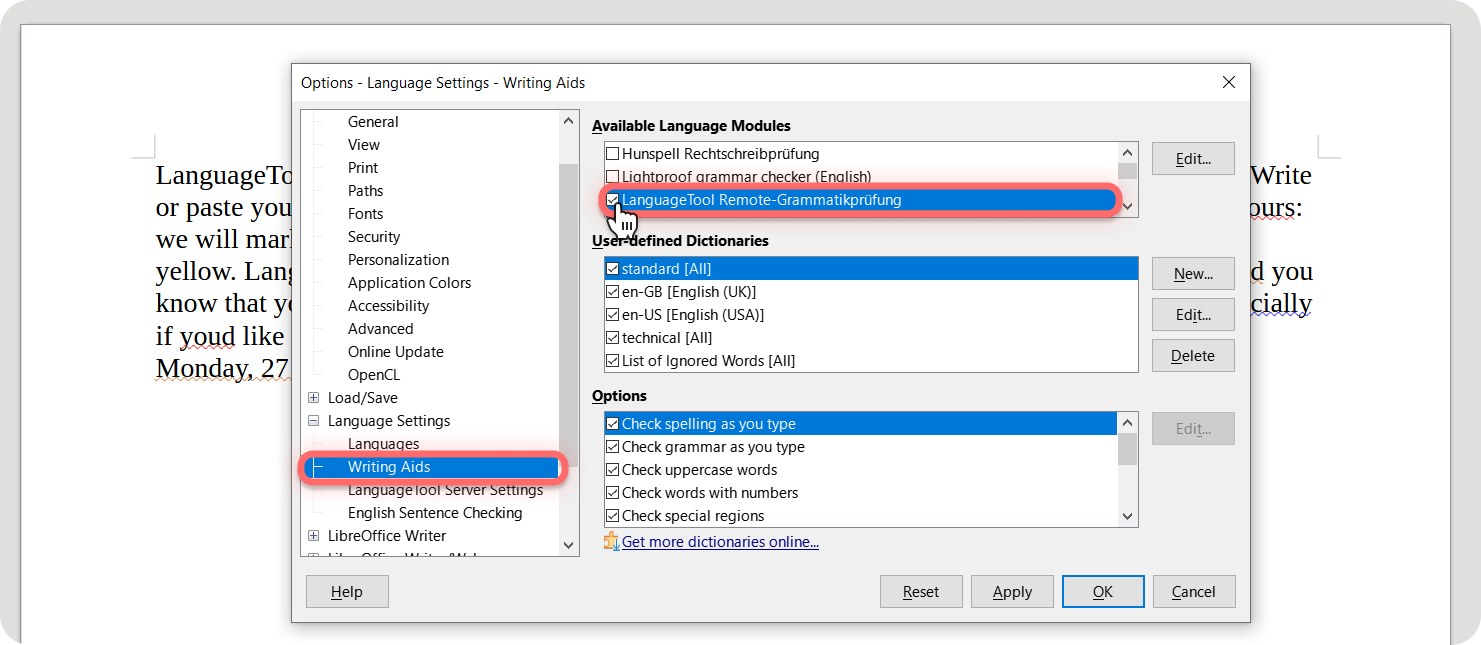This screenshot has width=1481, height=645.
Task: Cancel the Options dialog
Action: coord(1194,592)
